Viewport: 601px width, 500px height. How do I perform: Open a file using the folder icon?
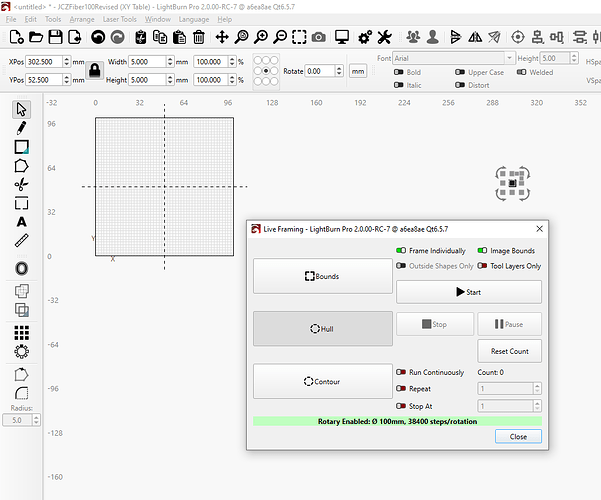point(36,37)
